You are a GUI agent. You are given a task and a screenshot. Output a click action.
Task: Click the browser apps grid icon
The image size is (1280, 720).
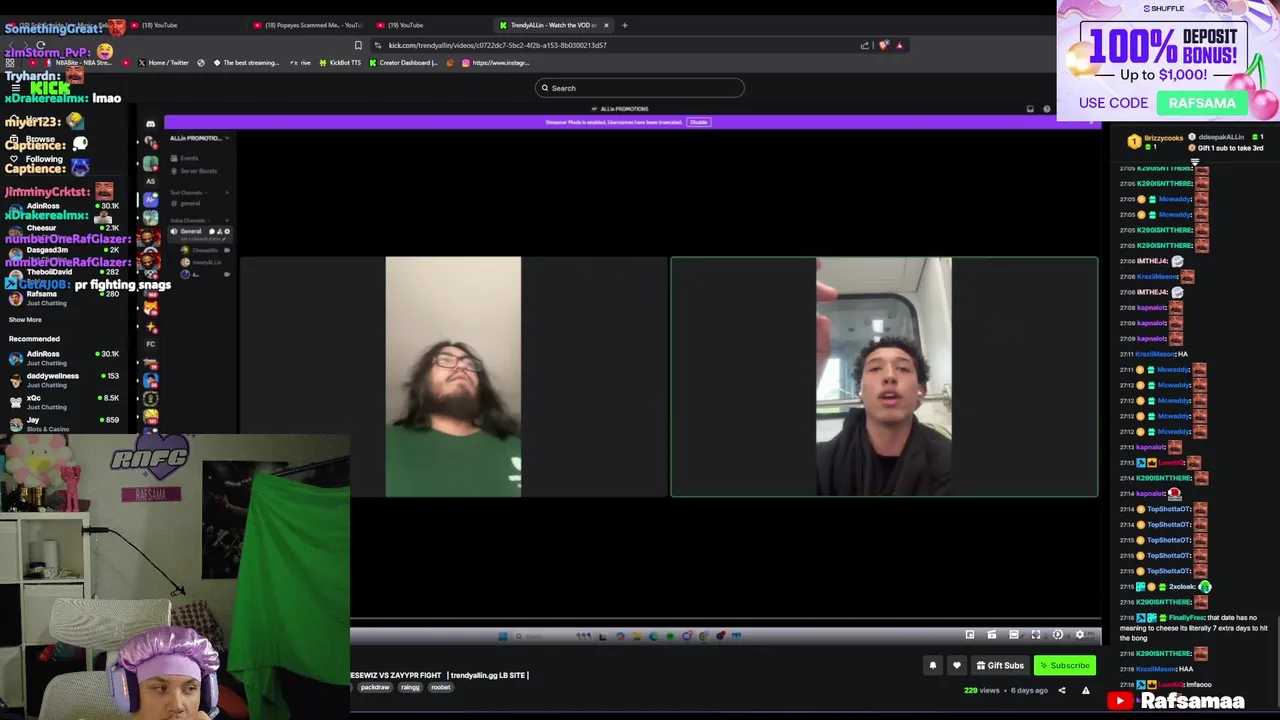click(10, 63)
